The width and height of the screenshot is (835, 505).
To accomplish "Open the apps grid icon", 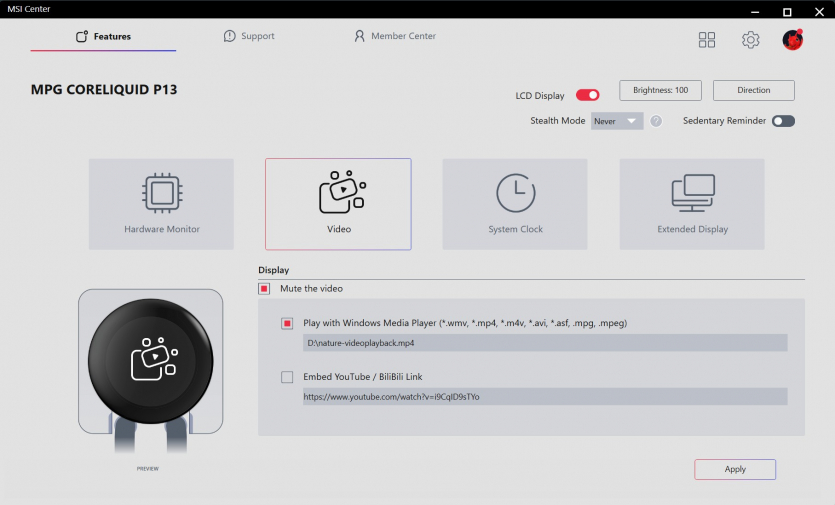I will [707, 40].
